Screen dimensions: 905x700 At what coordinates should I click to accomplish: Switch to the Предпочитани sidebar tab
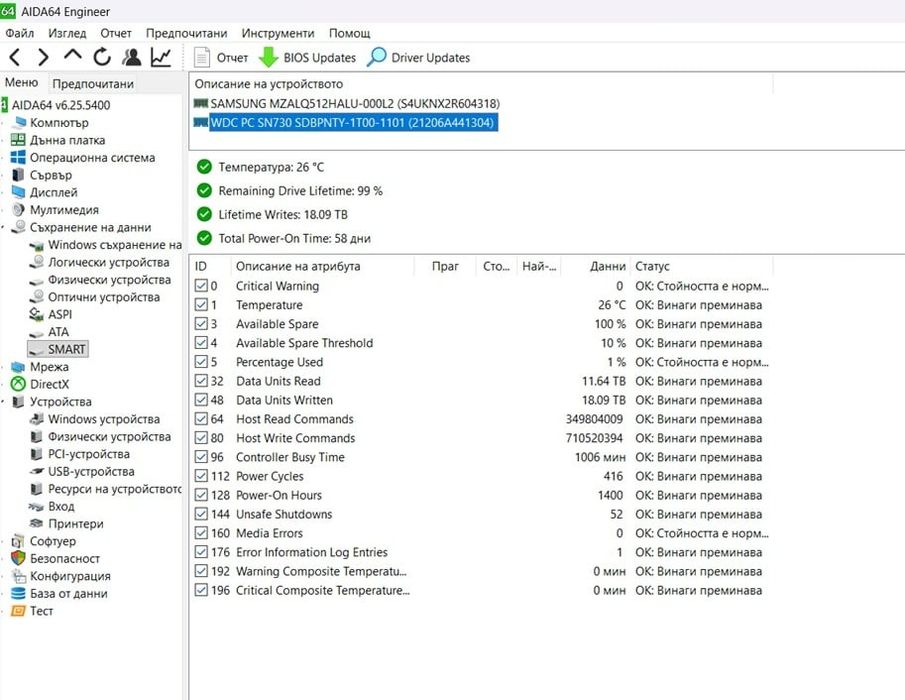click(93, 84)
